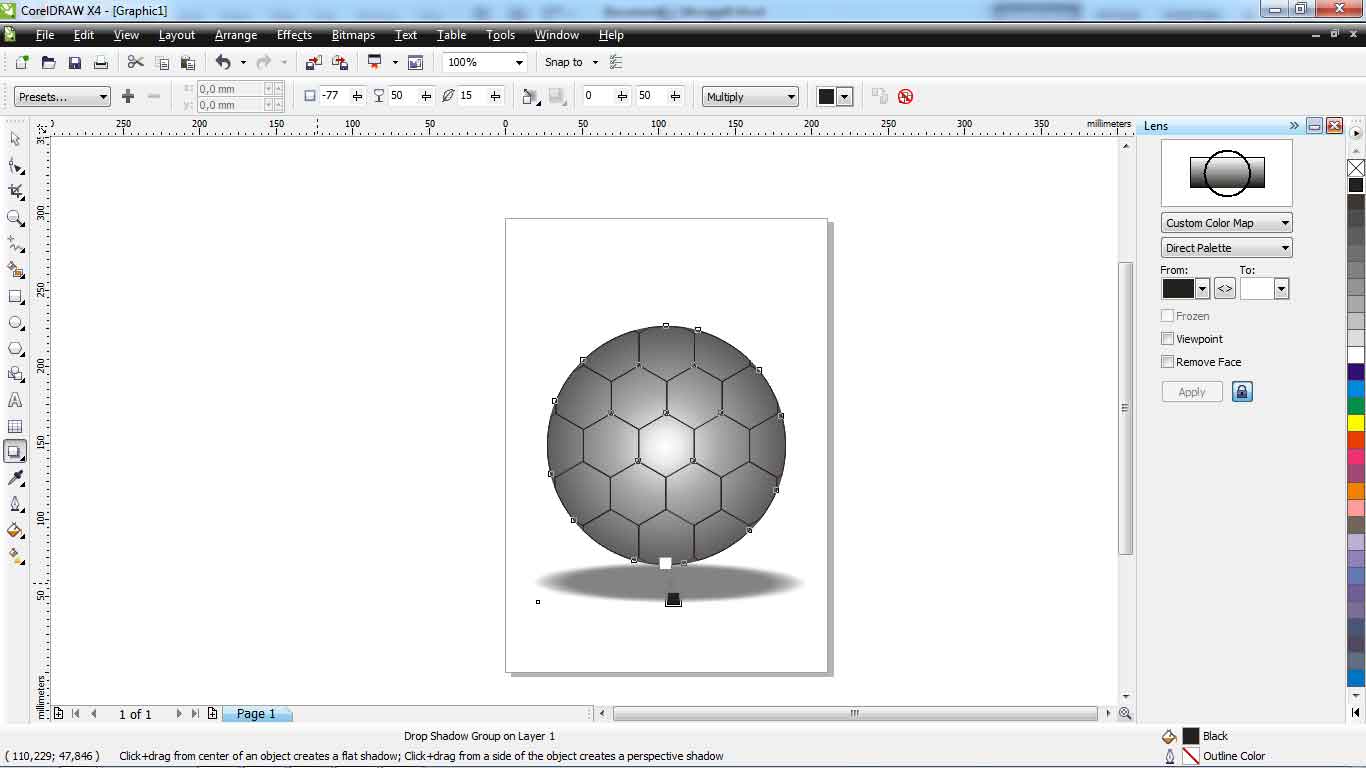Select the Ellipse tool
Viewport: 1366px width, 768px height.
(15, 322)
